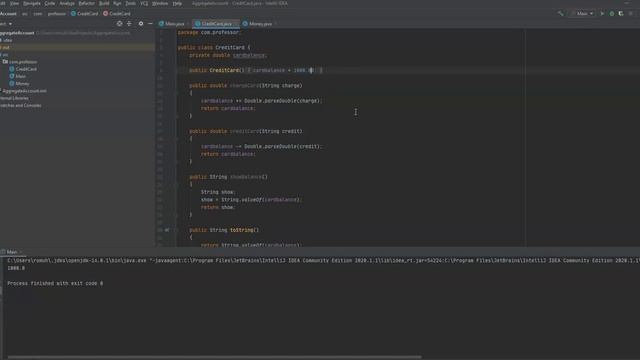
Task: Click the 'private double cardbalance' field line
Action: click(x=228, y=55)
